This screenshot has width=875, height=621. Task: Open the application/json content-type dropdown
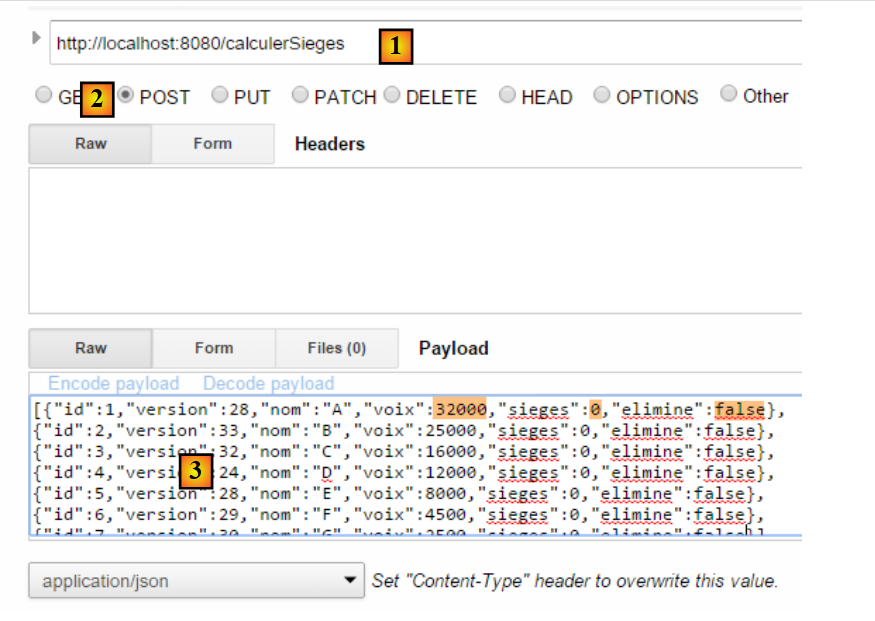(x=196, y=580)
